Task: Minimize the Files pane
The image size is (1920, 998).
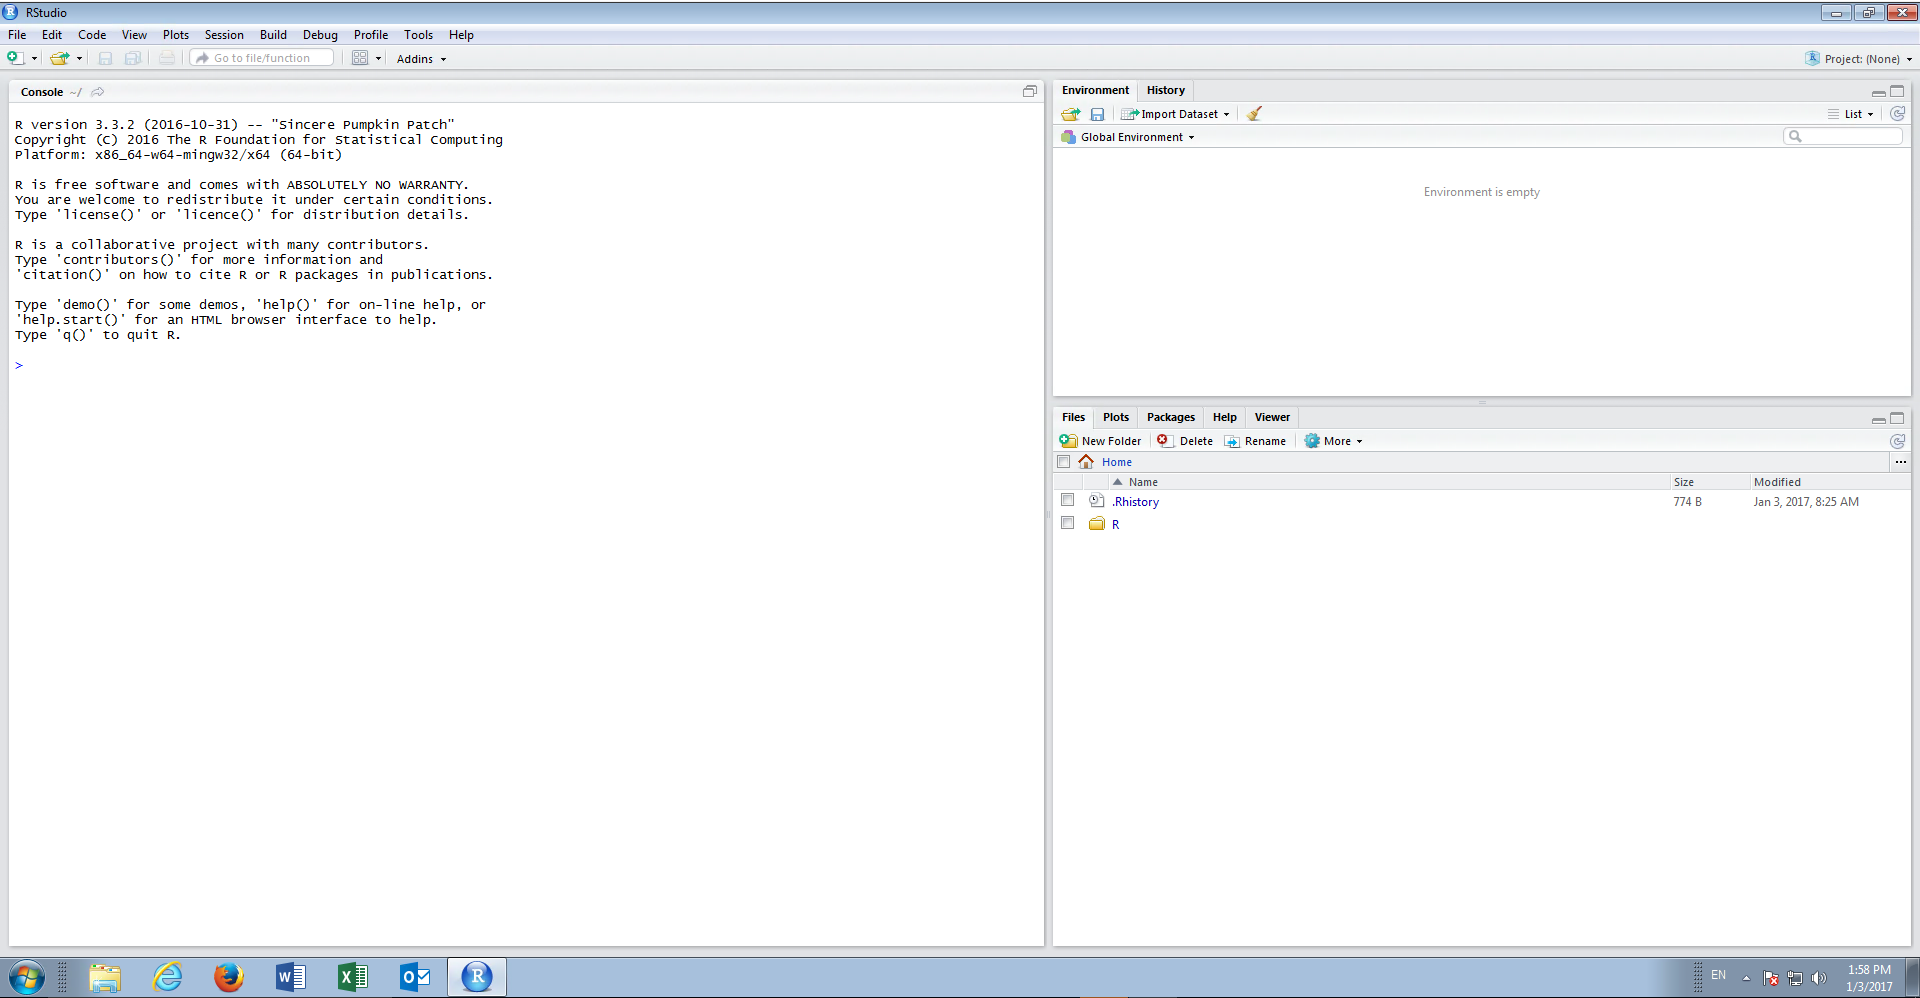Action: [x=1878, y=419]
